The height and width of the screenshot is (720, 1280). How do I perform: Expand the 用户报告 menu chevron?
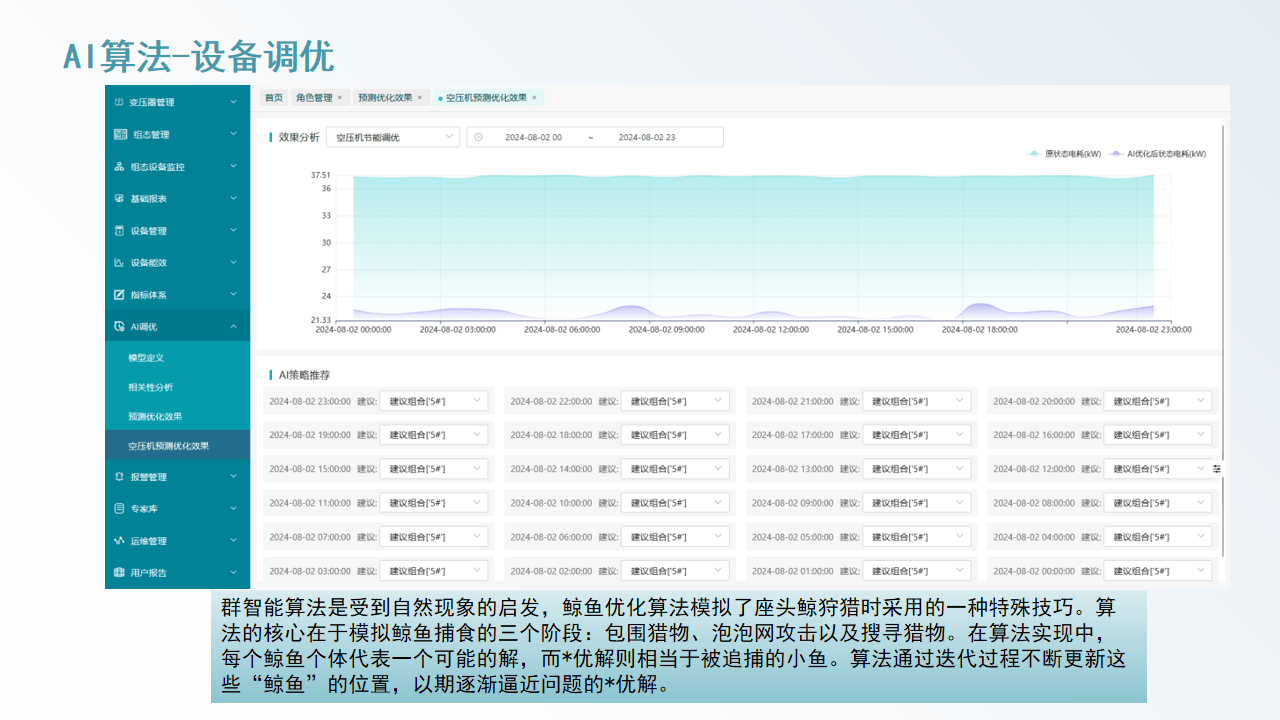coord(233,572)
